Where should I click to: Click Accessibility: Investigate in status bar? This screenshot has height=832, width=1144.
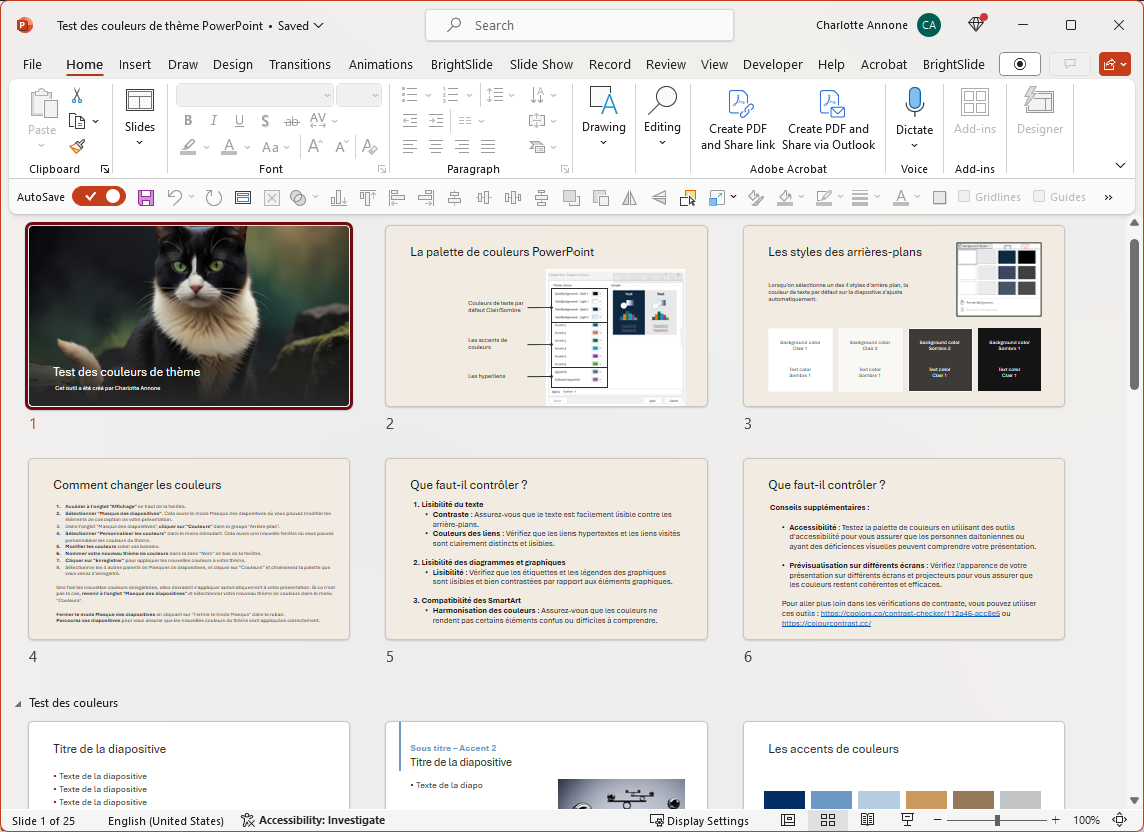[313, 820]
